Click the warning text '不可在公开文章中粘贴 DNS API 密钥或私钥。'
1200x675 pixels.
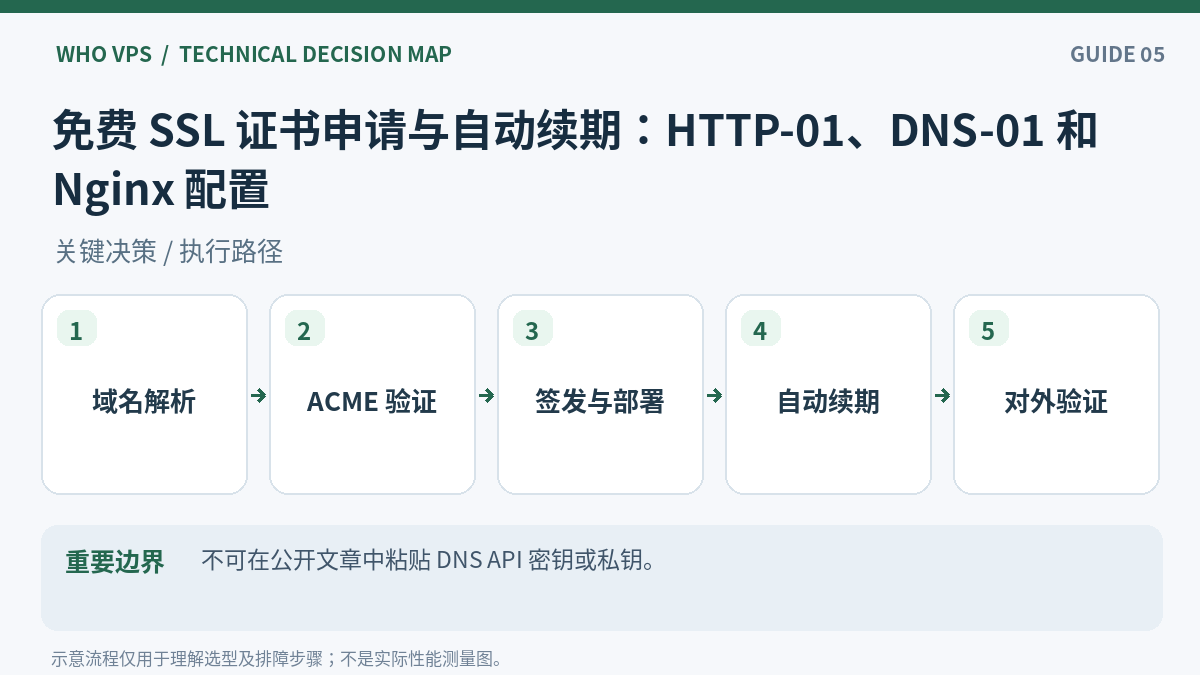tap(430, 560)
